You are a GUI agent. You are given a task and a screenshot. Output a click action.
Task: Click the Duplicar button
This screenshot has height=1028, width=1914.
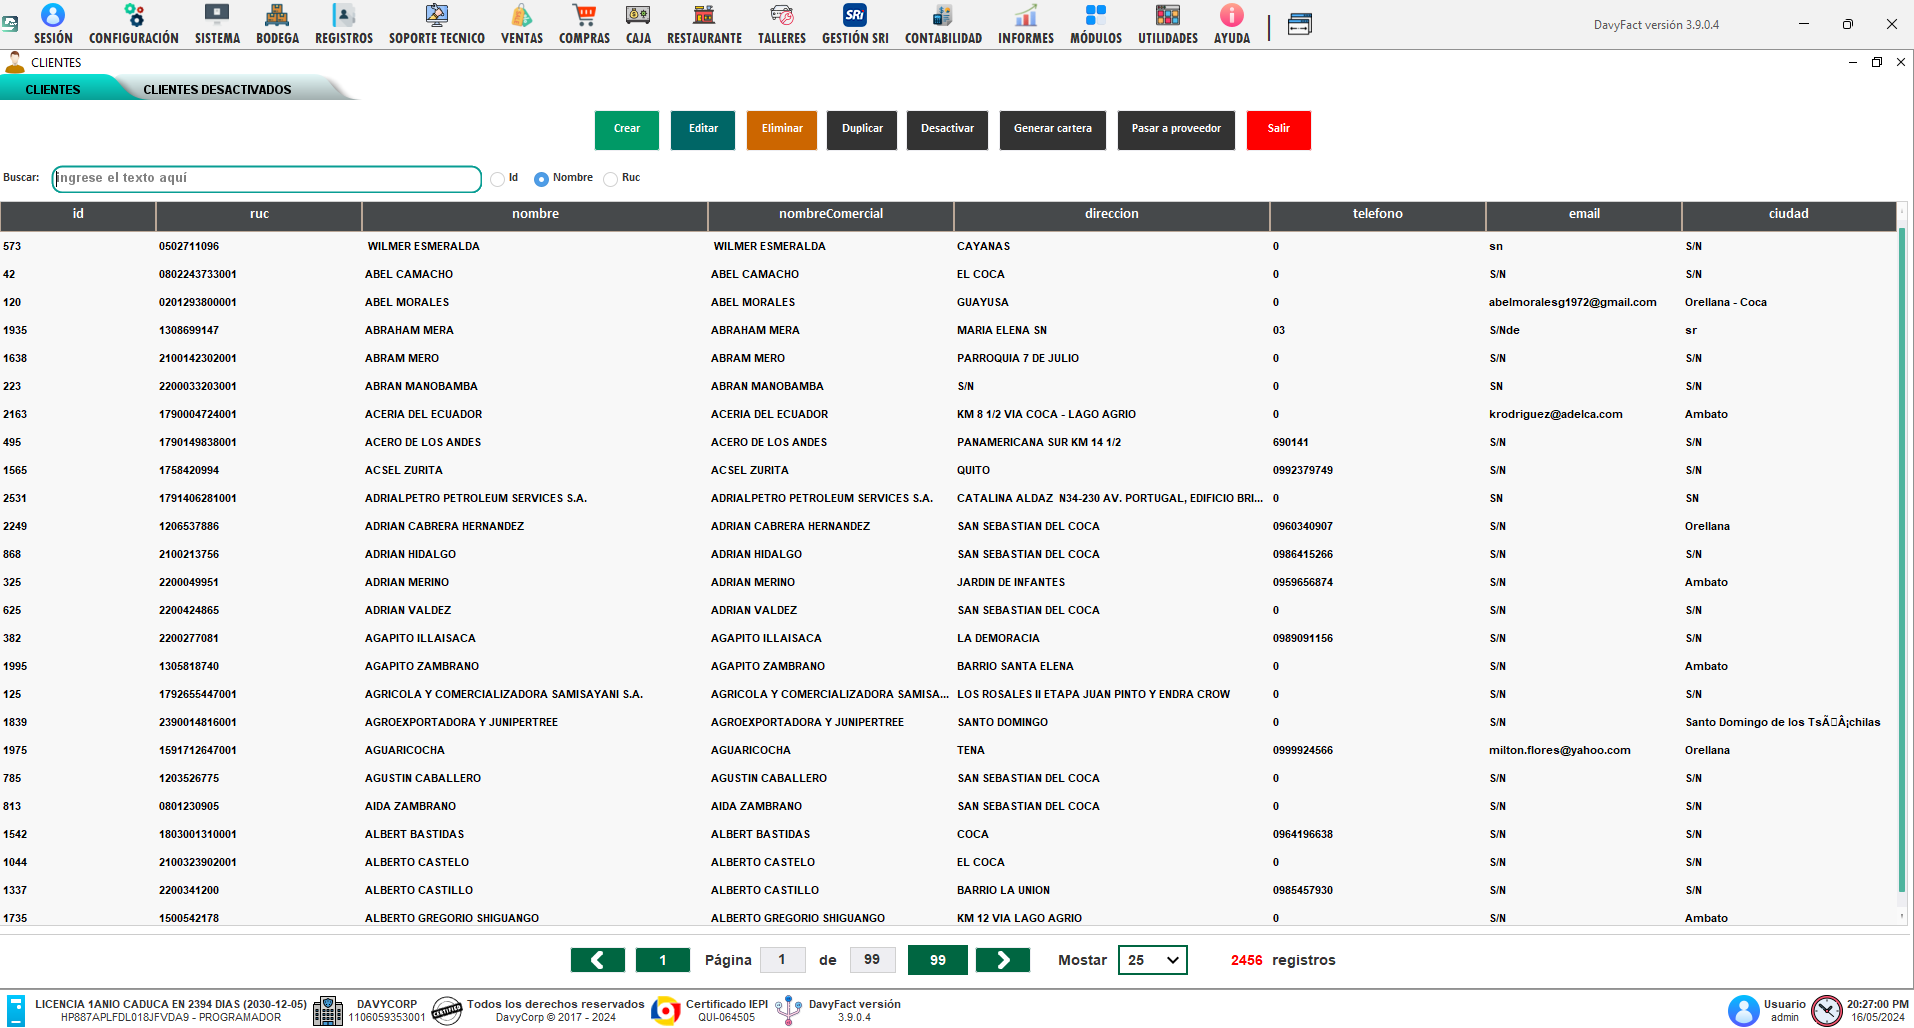pyautogui.click(x=862, y=130)
